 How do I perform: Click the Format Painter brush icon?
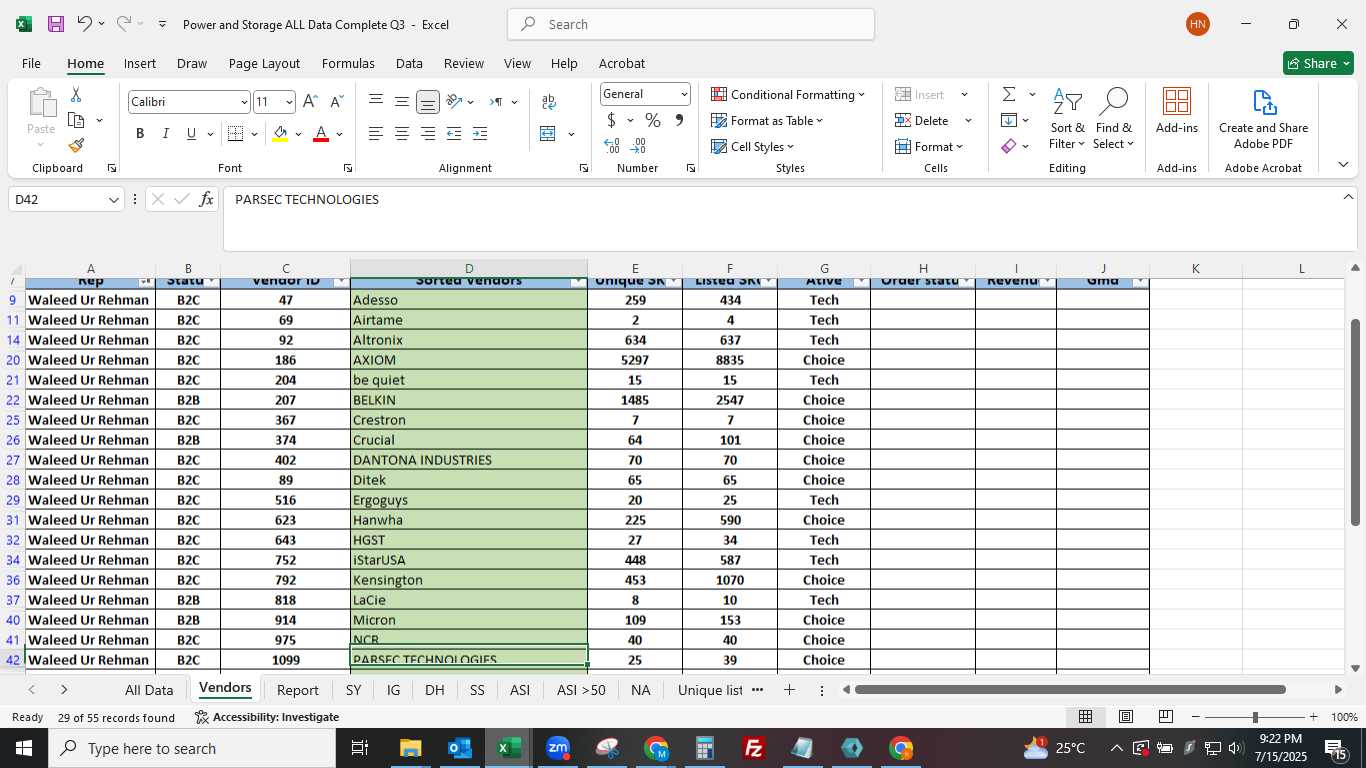tap(76, 146)
